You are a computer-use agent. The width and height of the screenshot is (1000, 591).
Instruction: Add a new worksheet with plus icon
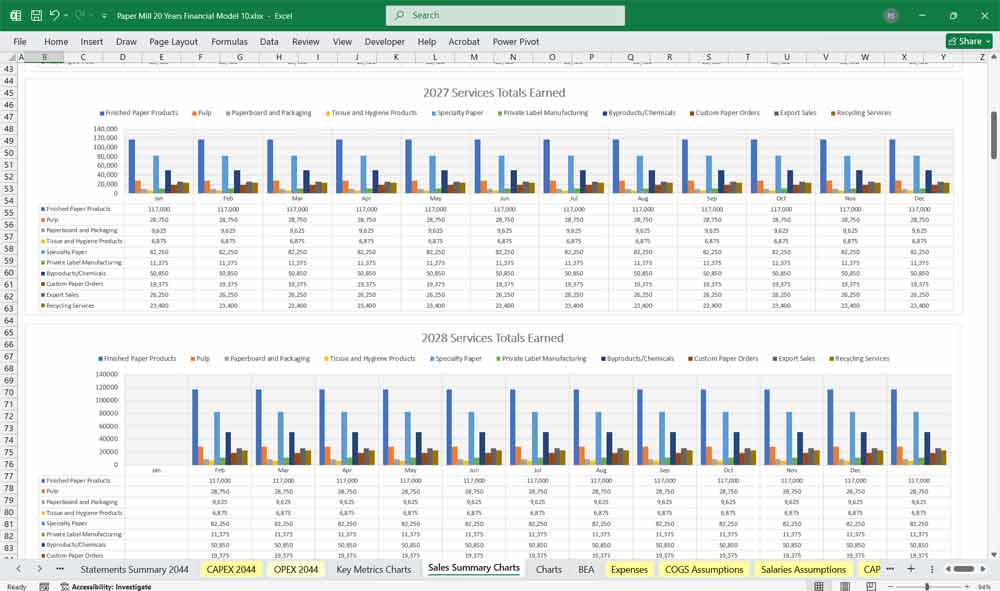click(910, 568)
